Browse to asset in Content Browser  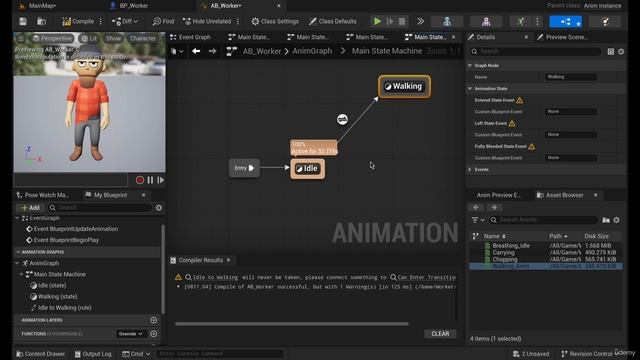click(x=41, y=21)
